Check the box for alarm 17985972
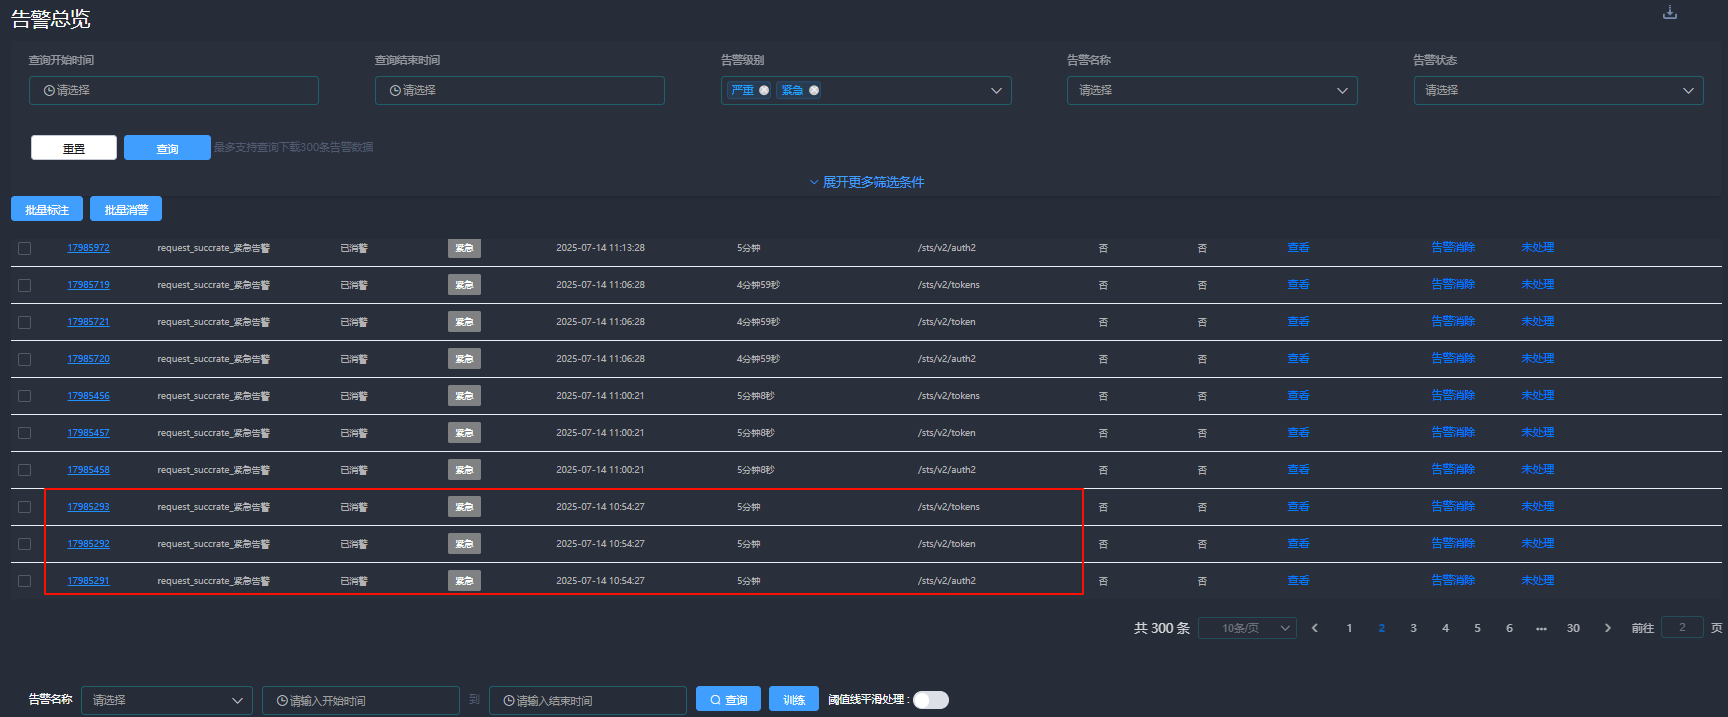Image resolution: width=1728 pixels, height=717 pixels. coord(25,248)
